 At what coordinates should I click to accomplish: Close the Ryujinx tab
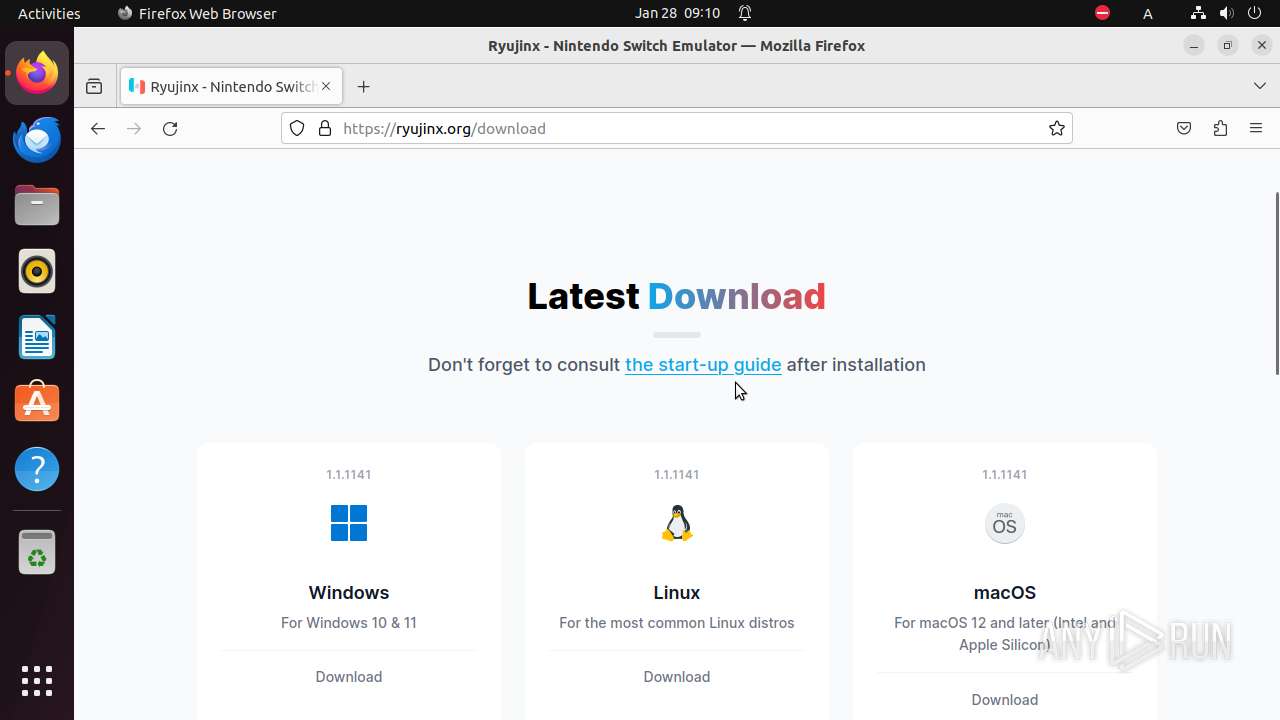point(326,87)
